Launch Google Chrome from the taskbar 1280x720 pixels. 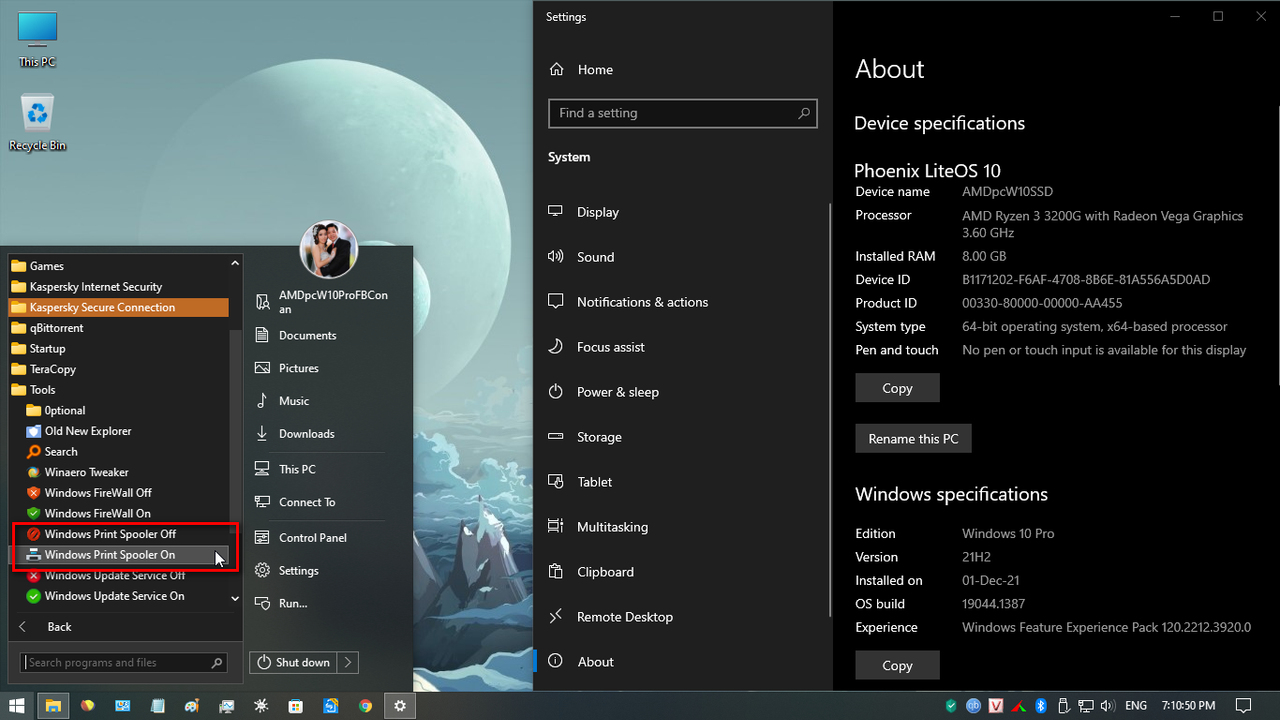pyautogui.click(x=366, y=705)
